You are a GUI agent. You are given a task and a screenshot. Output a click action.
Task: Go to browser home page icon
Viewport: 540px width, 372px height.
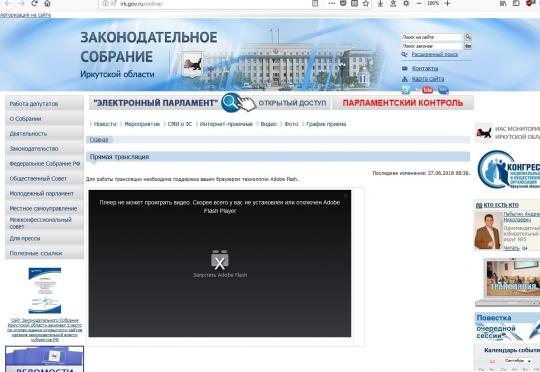click(47, 3)
